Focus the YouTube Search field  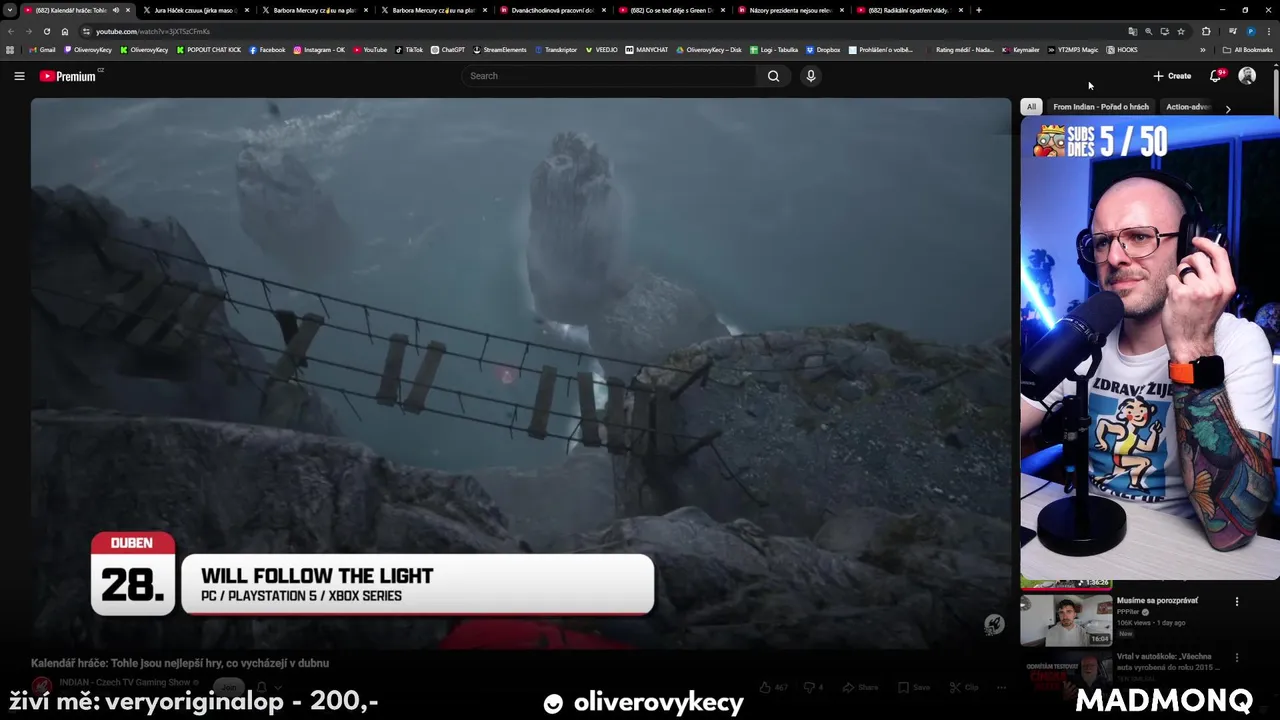pyautogui.click(x=610, y=76)
